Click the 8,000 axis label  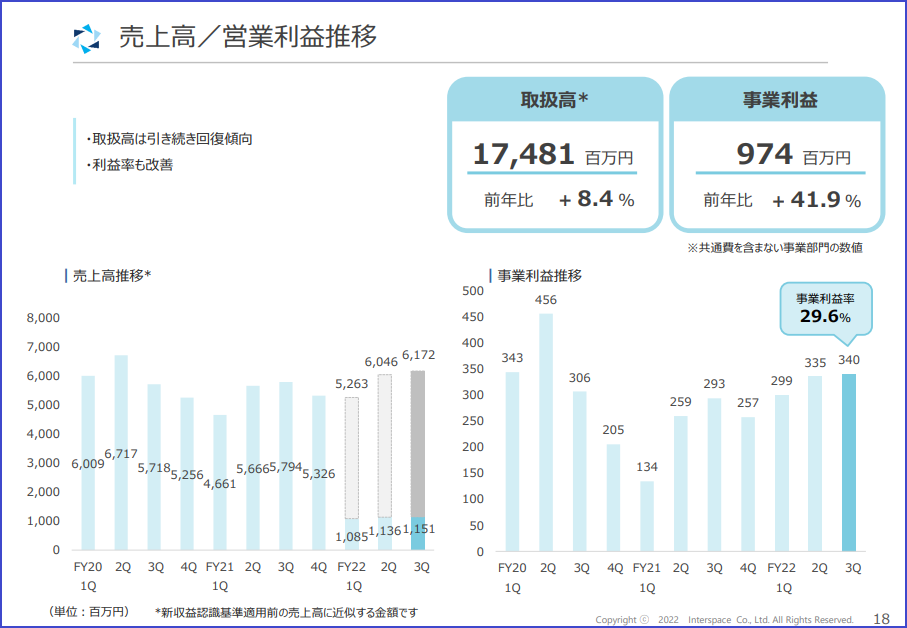click(x=43, y=317)
